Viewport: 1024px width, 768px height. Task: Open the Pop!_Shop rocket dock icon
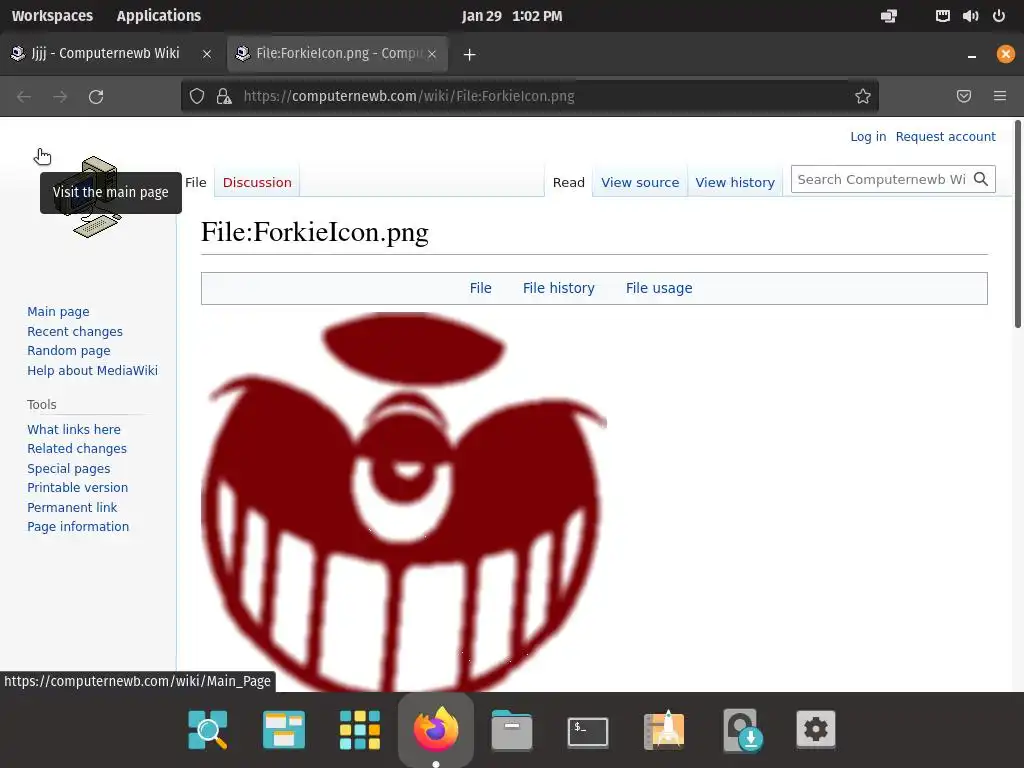pos(664,729)
